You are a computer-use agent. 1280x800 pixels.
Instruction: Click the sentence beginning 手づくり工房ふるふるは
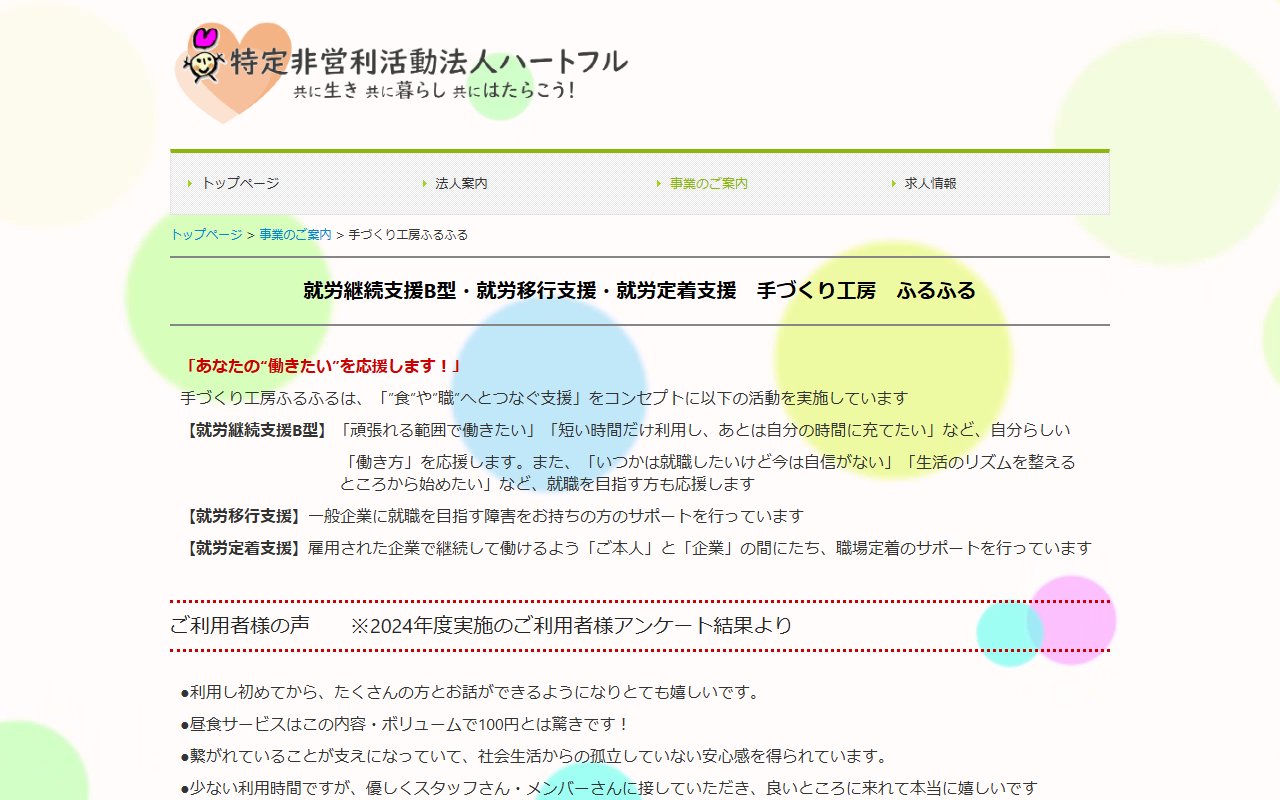click(x=544, y=398)
